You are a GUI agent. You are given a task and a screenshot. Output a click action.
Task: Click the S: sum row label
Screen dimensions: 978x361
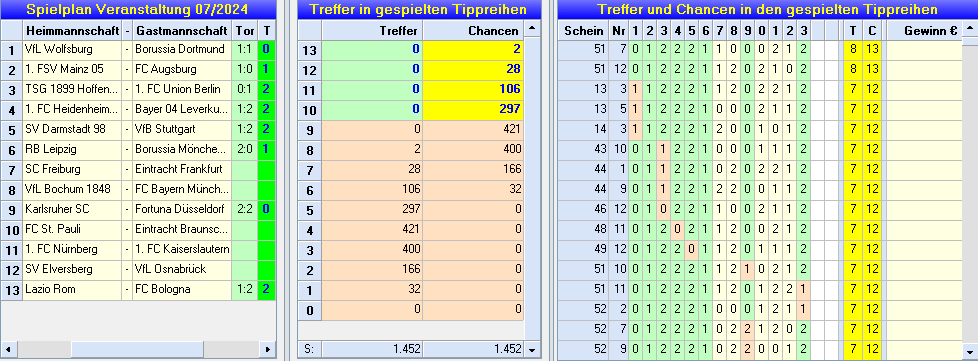click(x=310, y=350)
